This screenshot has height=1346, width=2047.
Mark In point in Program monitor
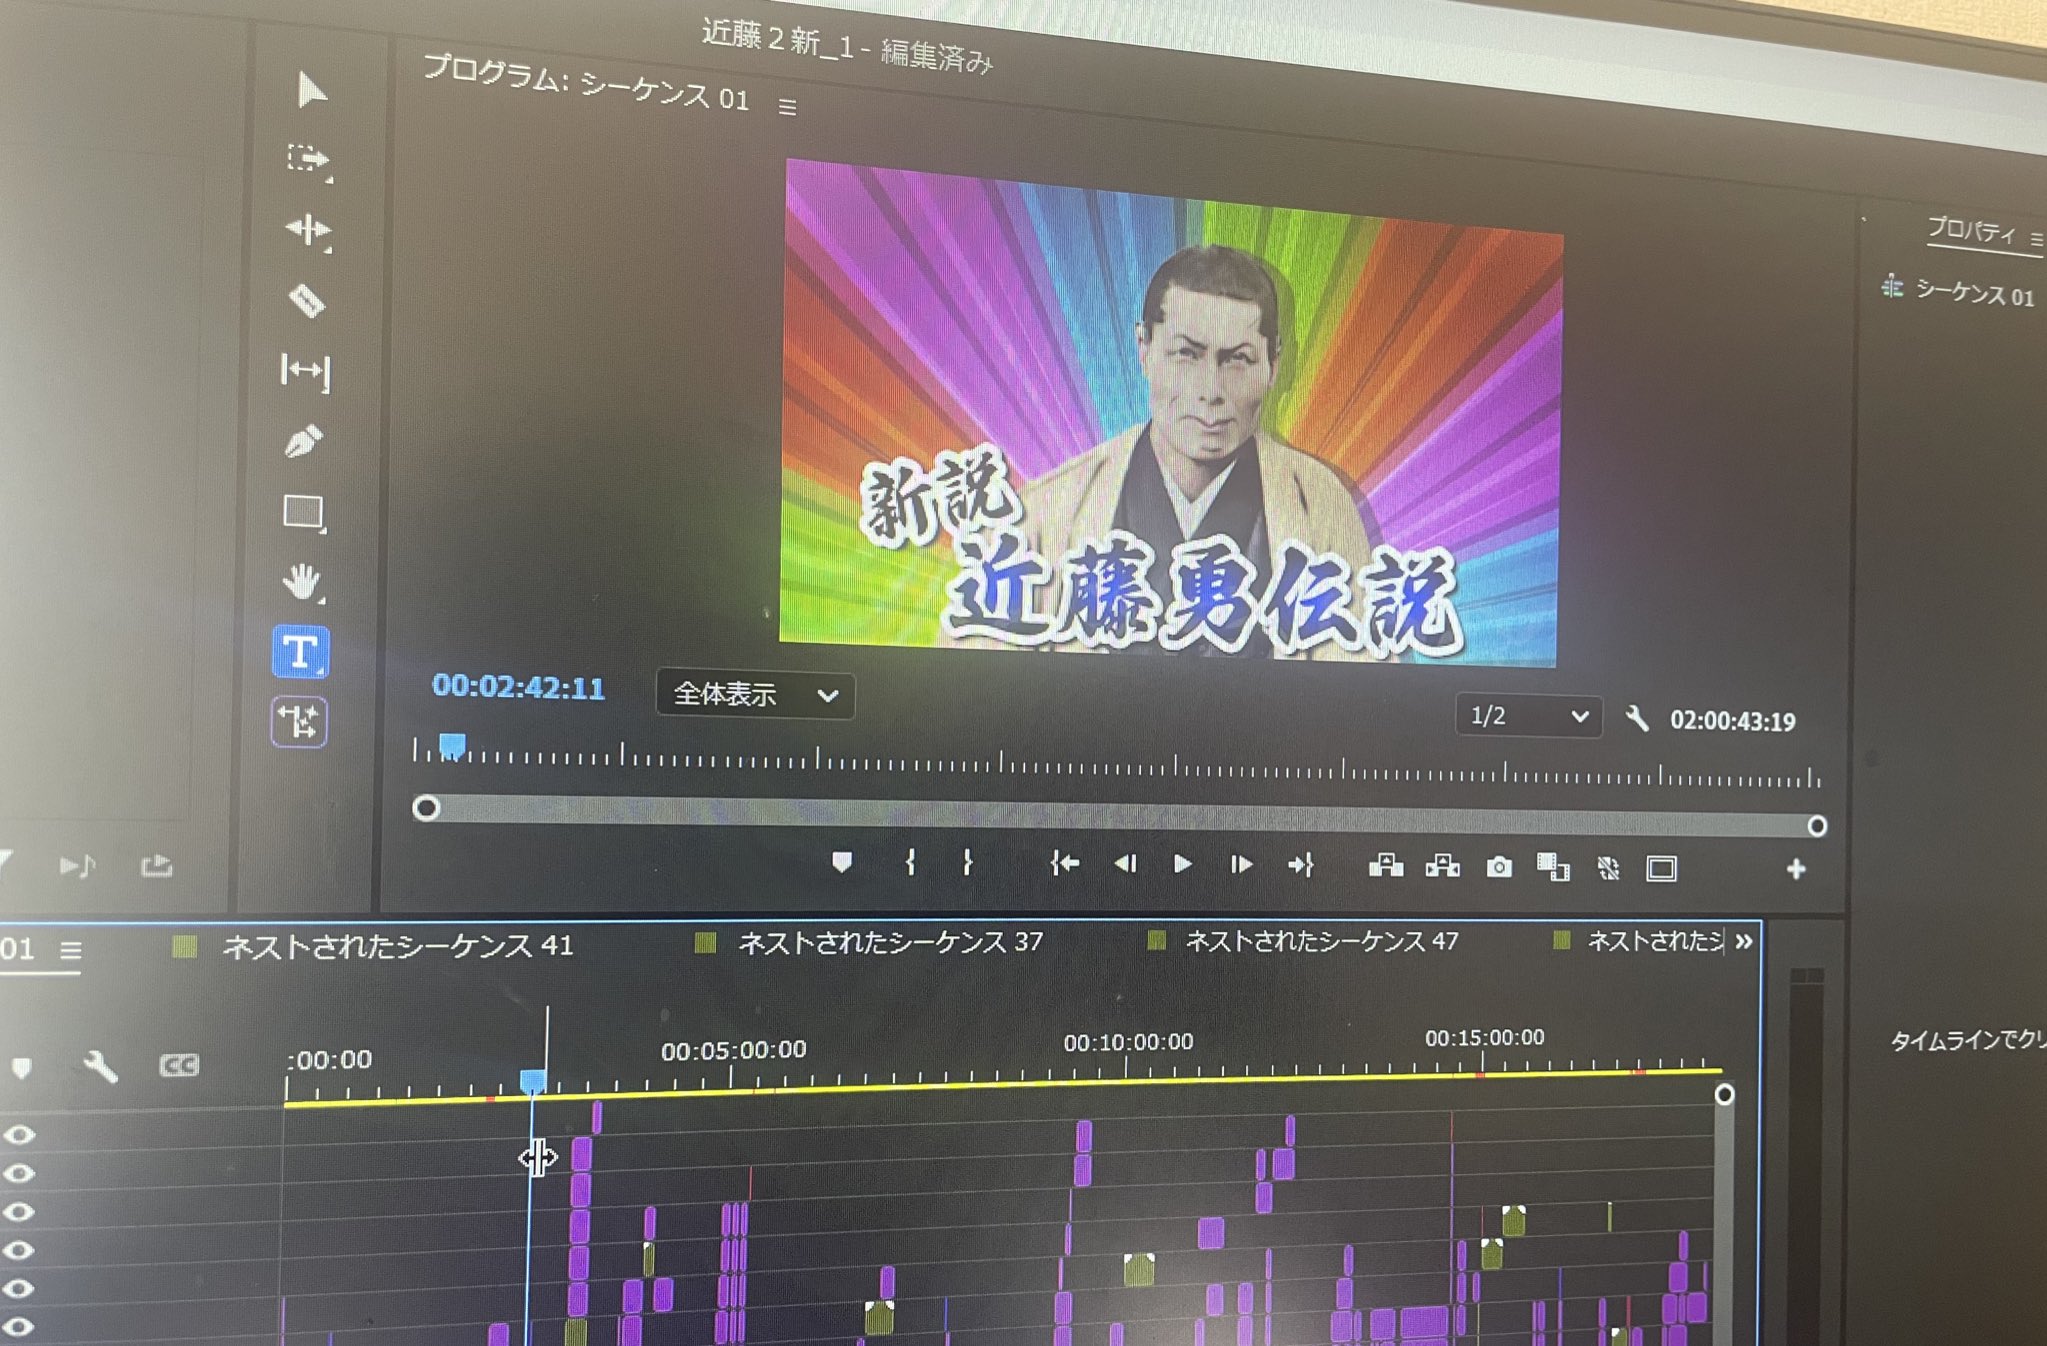click(x=910, y=862)
